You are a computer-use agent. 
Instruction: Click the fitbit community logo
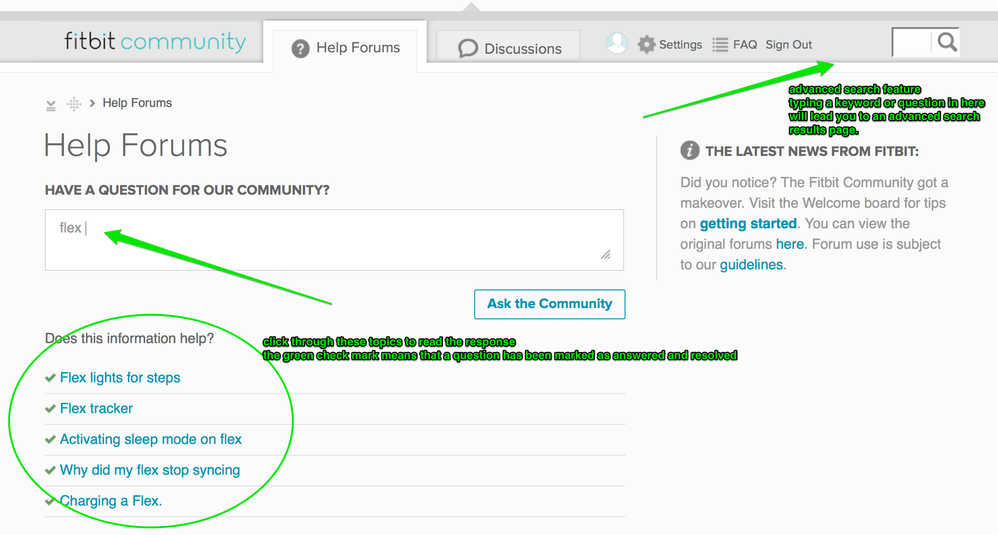coord(155,42)
